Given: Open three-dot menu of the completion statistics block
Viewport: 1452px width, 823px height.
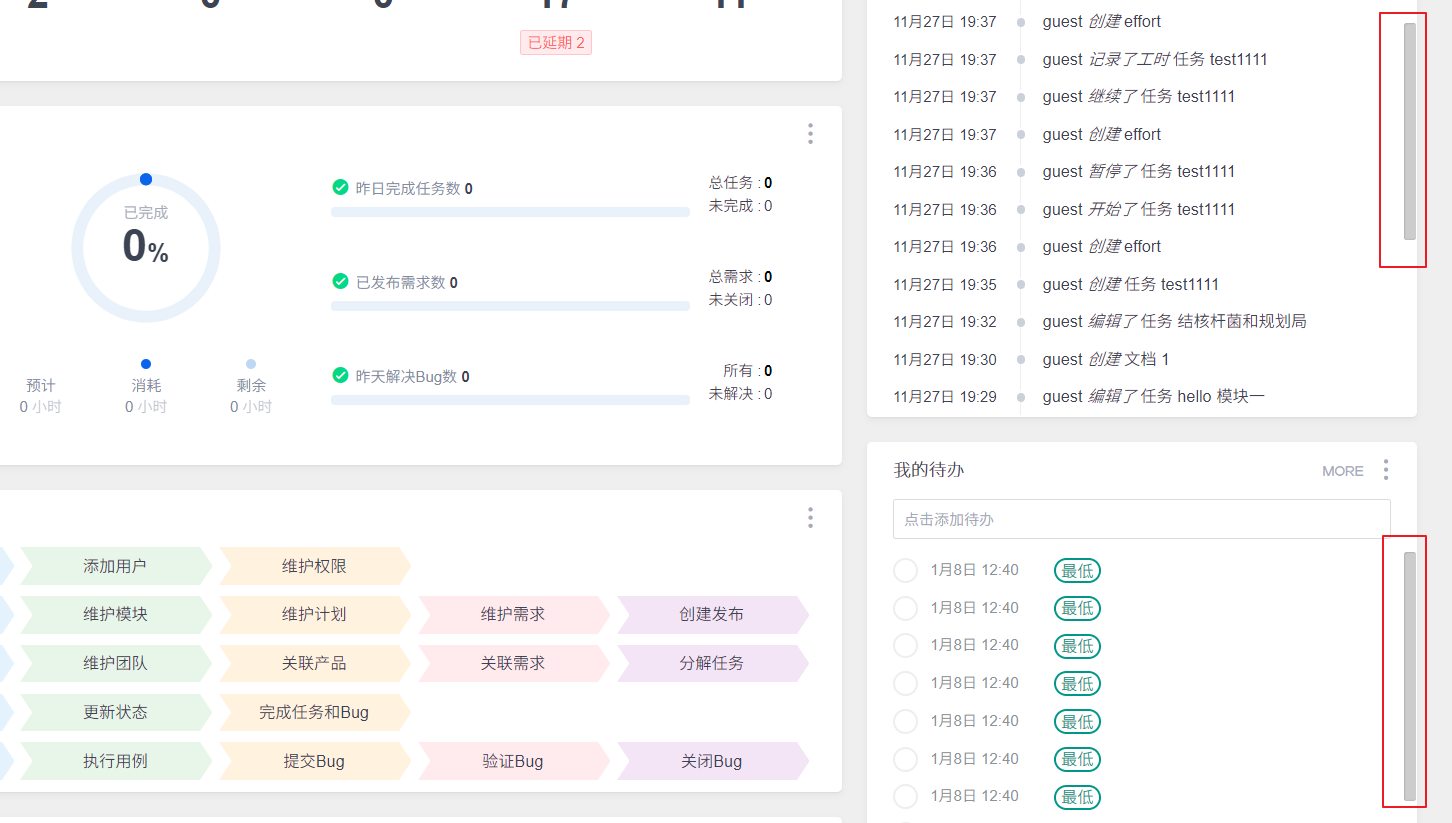Looking at the screenshot, I should [x=810, y=134].
